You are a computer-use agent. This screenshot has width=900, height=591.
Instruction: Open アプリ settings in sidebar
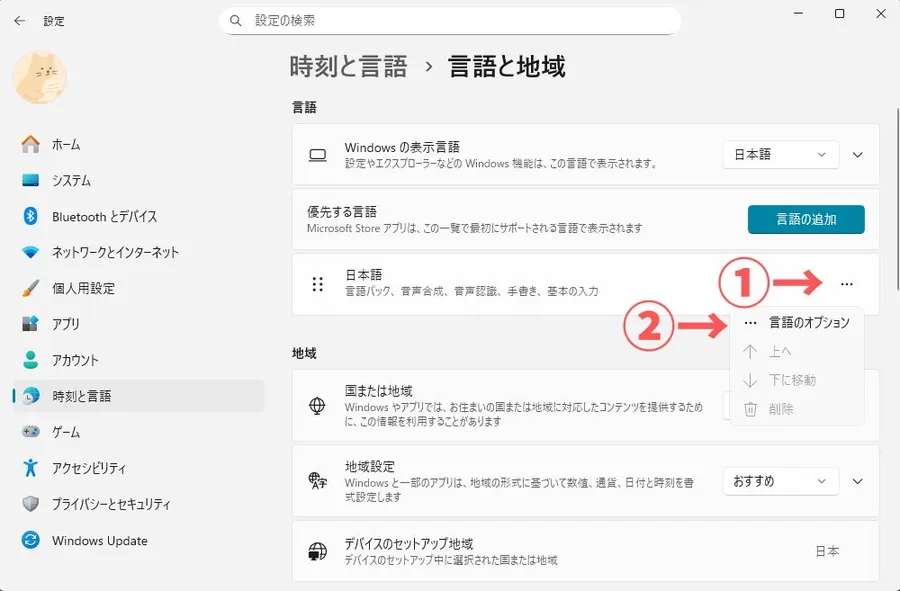coord(65,324)
